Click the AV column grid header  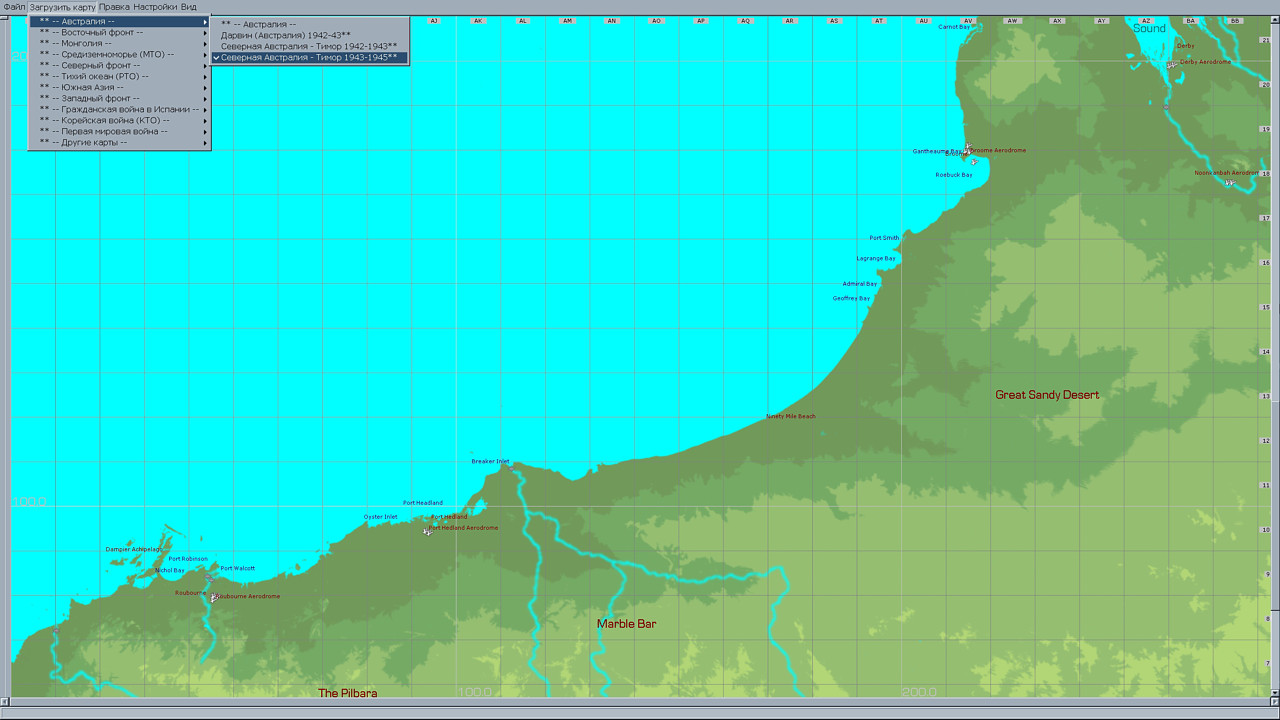967,20
